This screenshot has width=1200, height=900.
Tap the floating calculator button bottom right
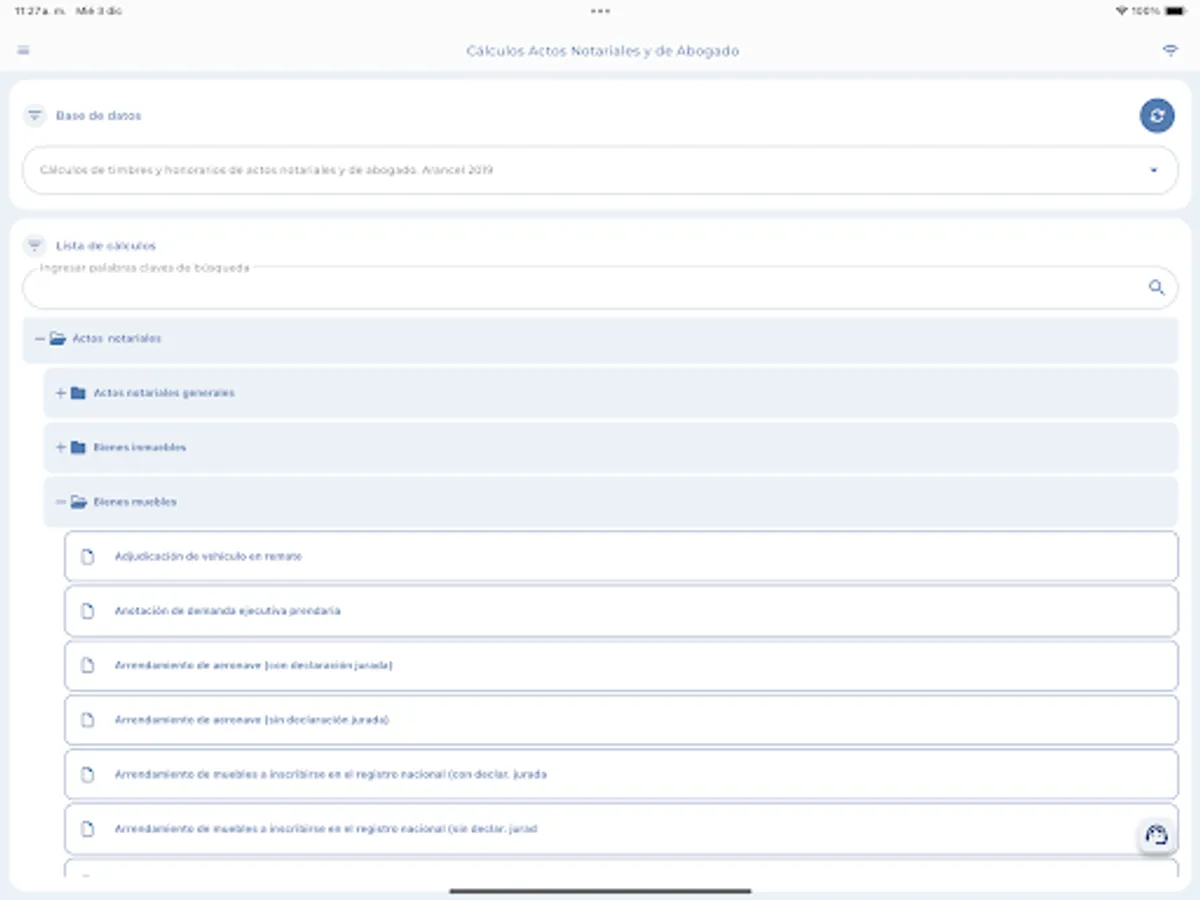click(1156, 836)
